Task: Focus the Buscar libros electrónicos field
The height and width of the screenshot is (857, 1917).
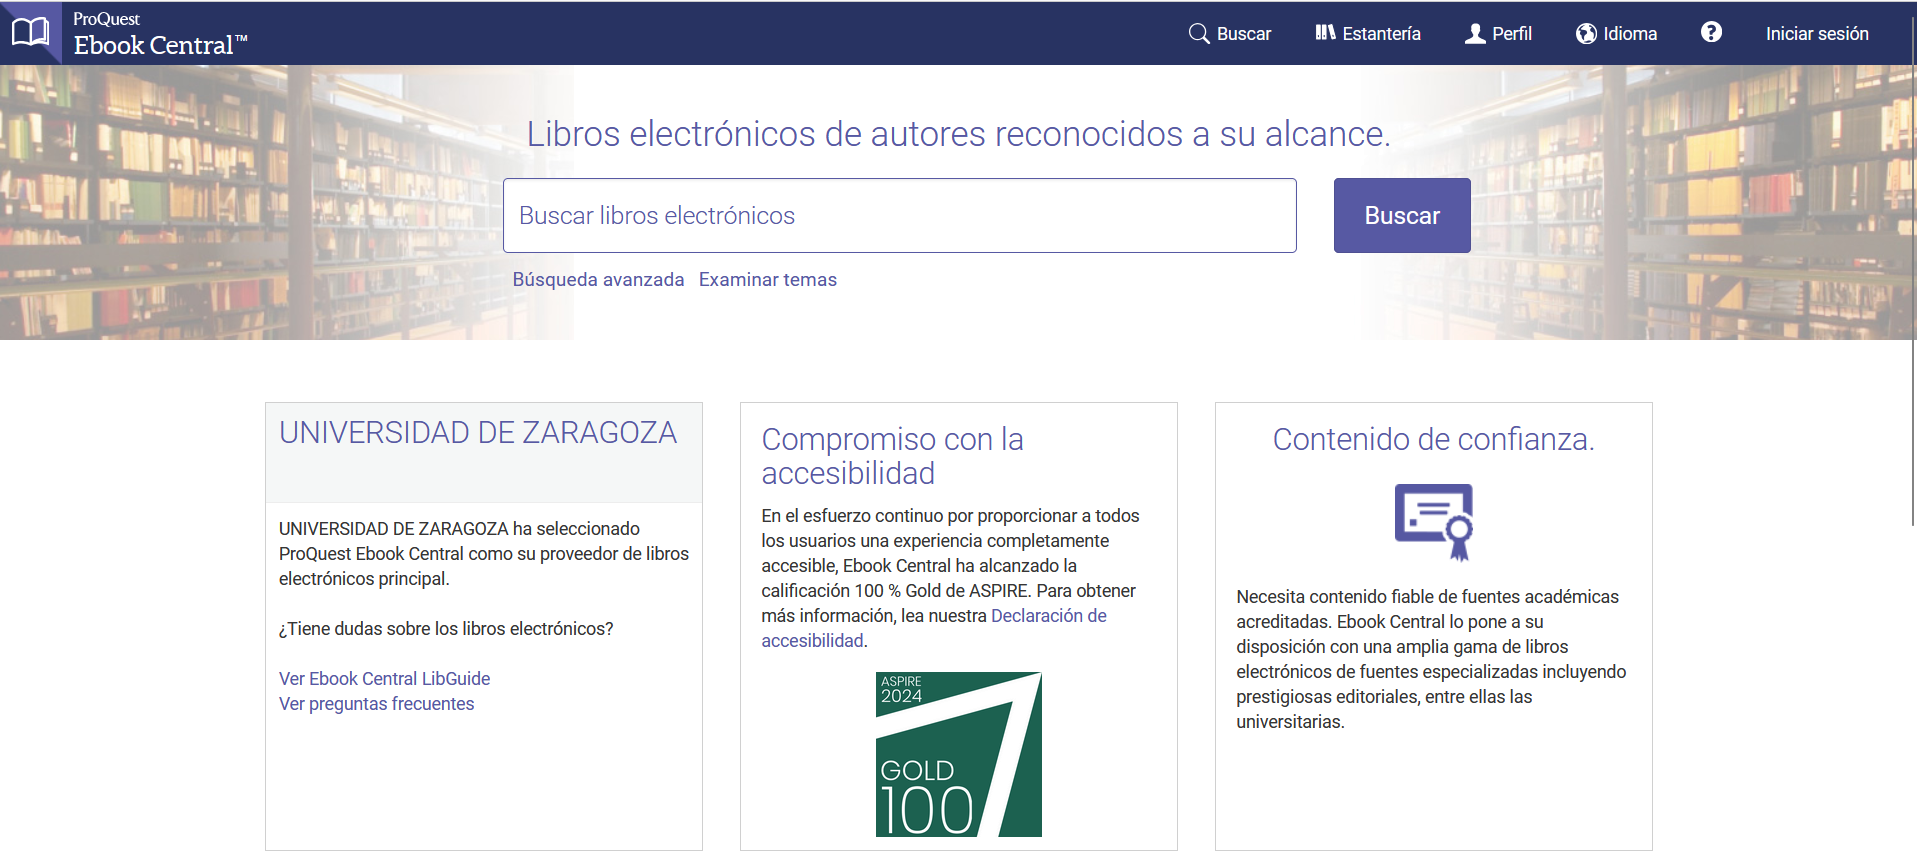Action: [x=899, y=216]
